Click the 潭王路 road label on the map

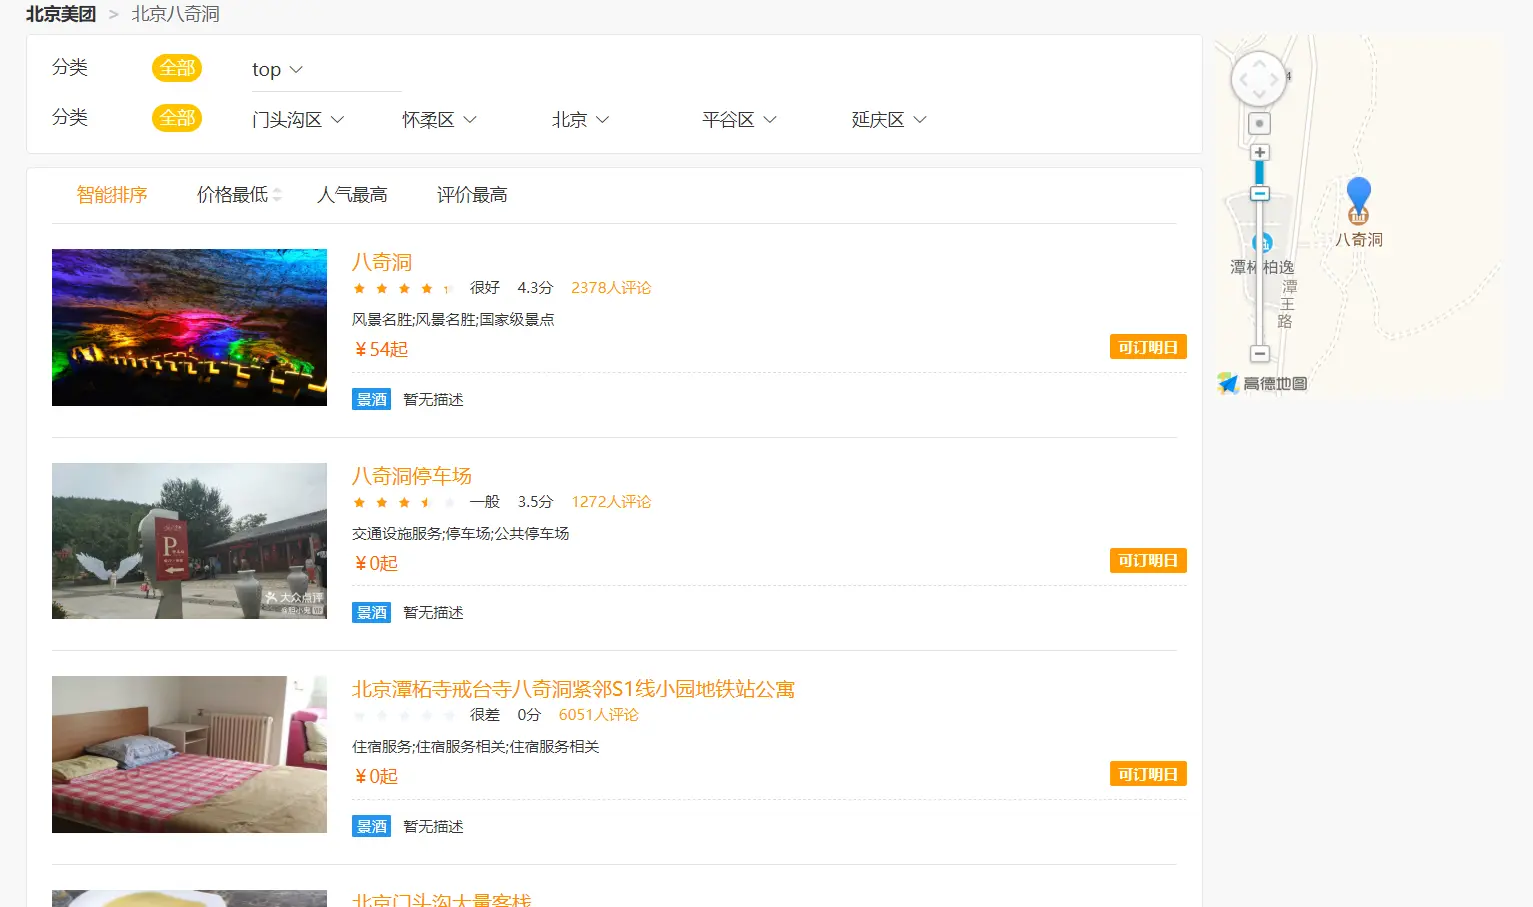1287,304
